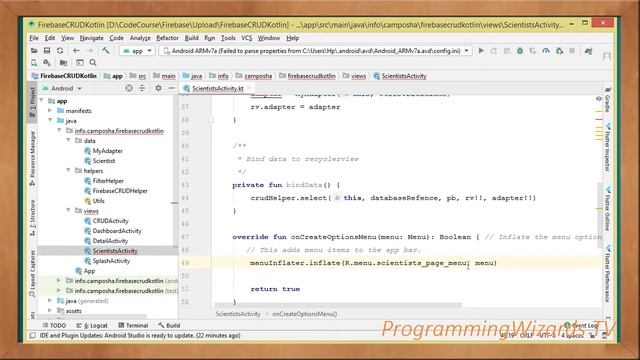Click the Stop app square icon
Image resolution: width=640 pixels, height=360 pixels.
coord(572,51)
